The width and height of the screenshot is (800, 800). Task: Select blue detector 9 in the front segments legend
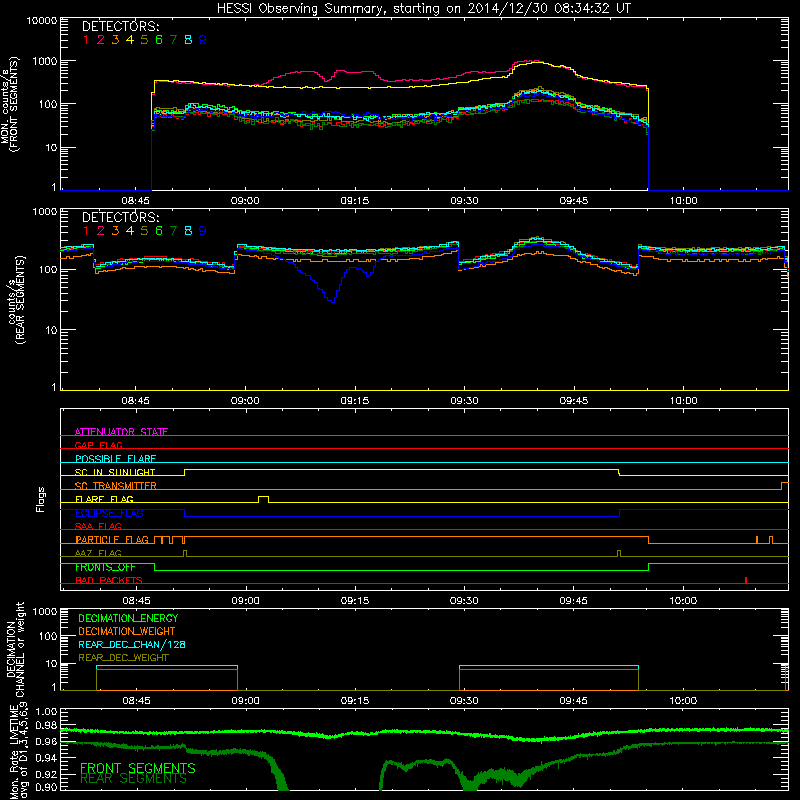click(203, 40)
